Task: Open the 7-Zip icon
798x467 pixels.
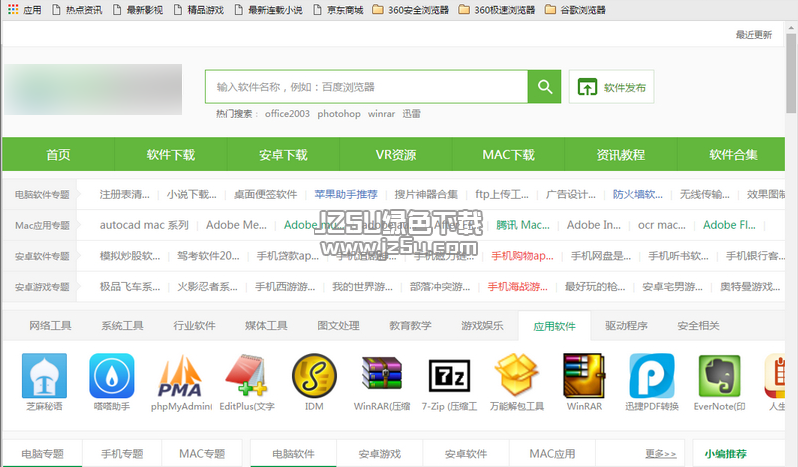Action: tap(449, 376)
